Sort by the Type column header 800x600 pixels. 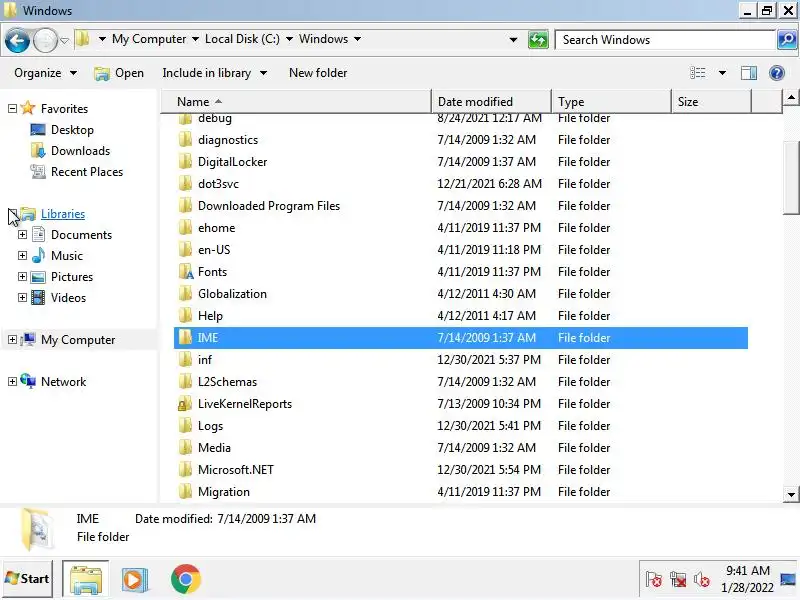pos(611,102)
